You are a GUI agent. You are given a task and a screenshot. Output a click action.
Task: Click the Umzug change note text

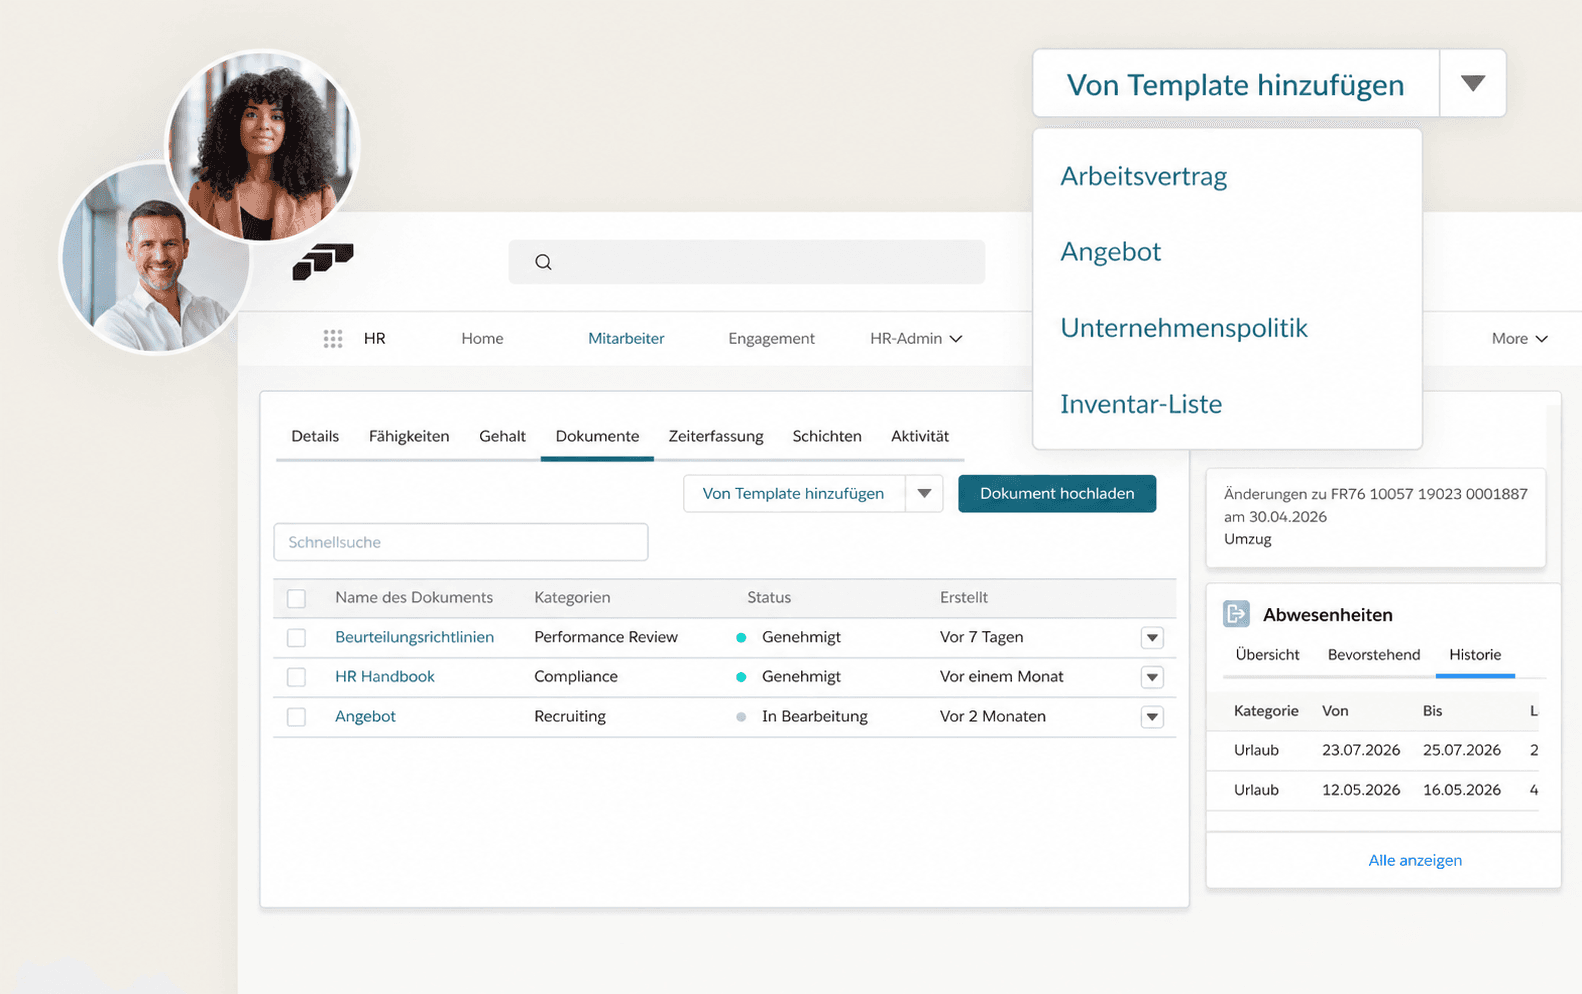pyautogui.click(x=1248, y=539)
